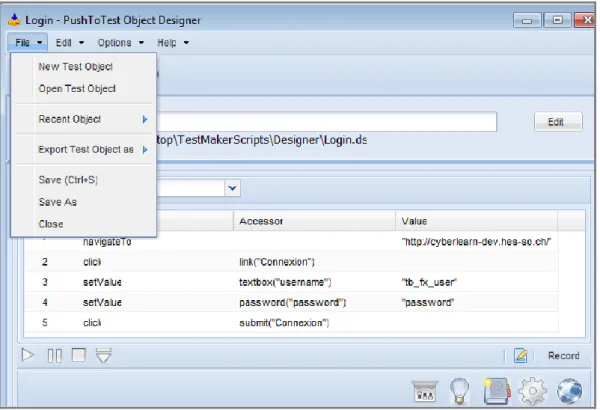Click the test object name input field
Image resolution: width=600 pixels, height=410 pixels.
click(326, 122)
